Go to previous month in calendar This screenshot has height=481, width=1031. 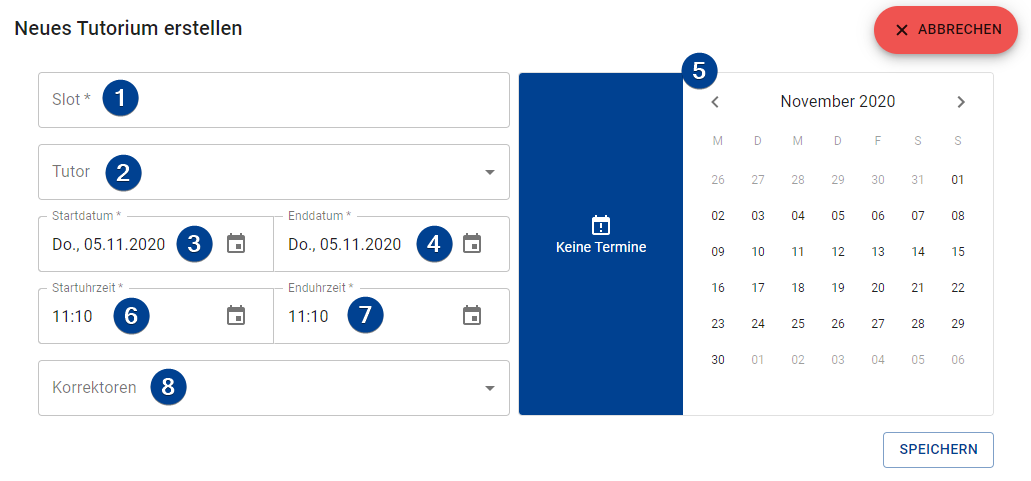715,102
